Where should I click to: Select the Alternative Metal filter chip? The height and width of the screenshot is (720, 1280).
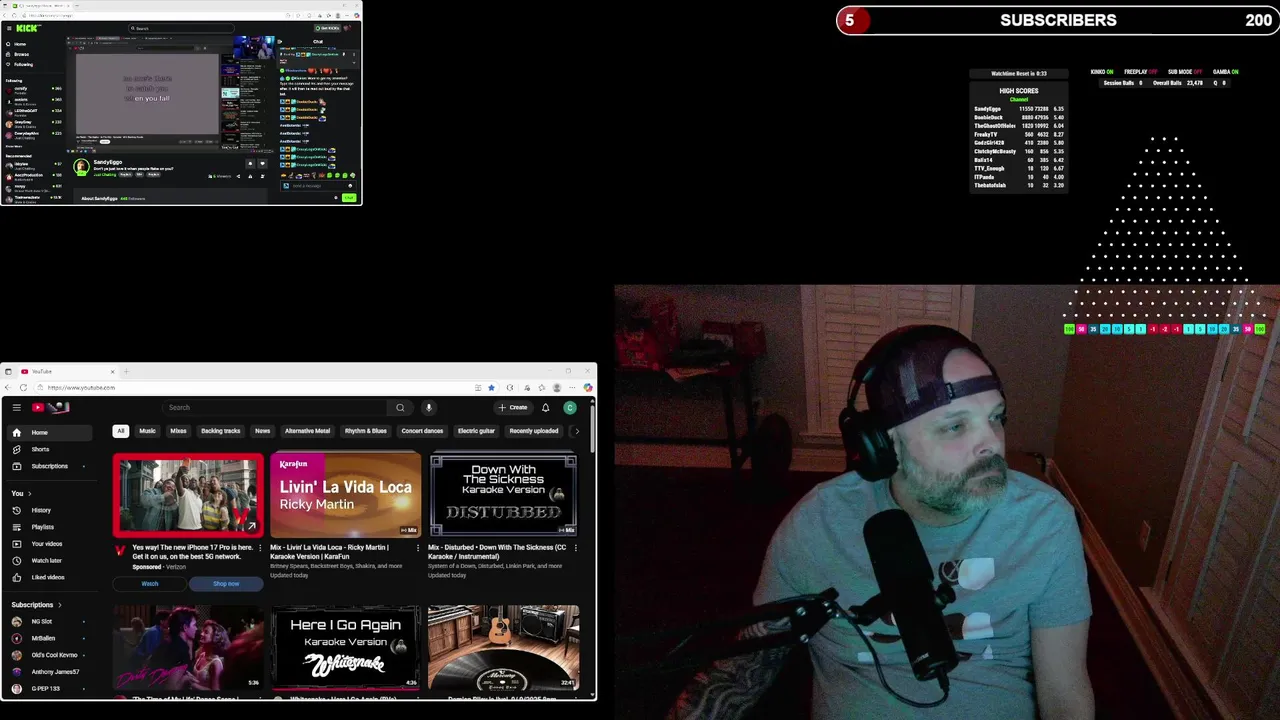coord(307,431)
